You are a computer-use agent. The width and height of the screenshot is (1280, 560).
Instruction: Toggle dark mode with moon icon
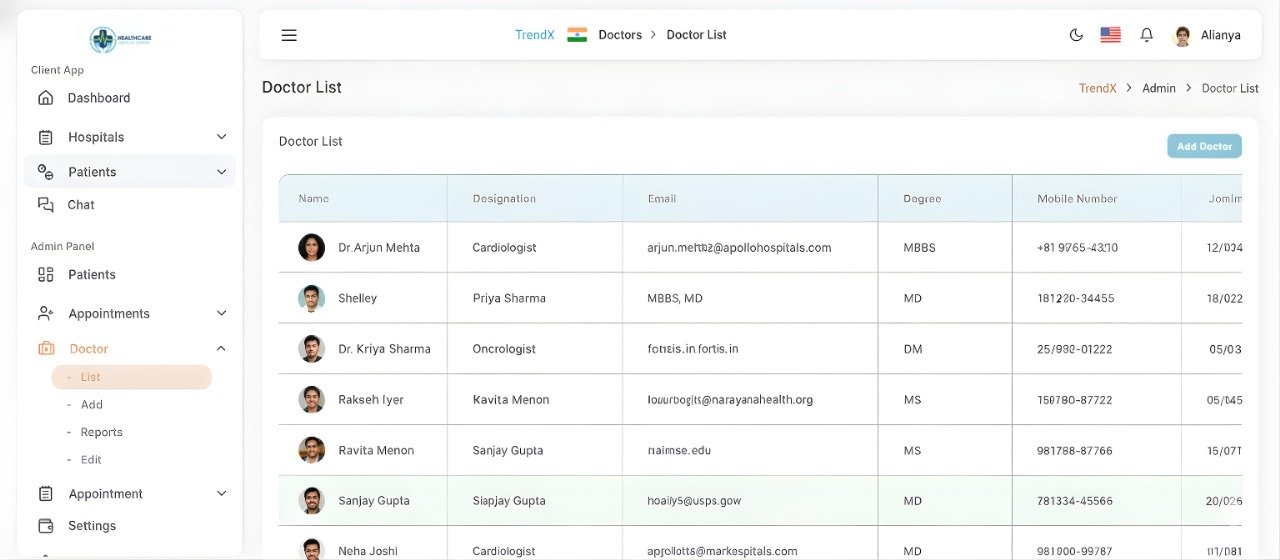pos(1076,35)
